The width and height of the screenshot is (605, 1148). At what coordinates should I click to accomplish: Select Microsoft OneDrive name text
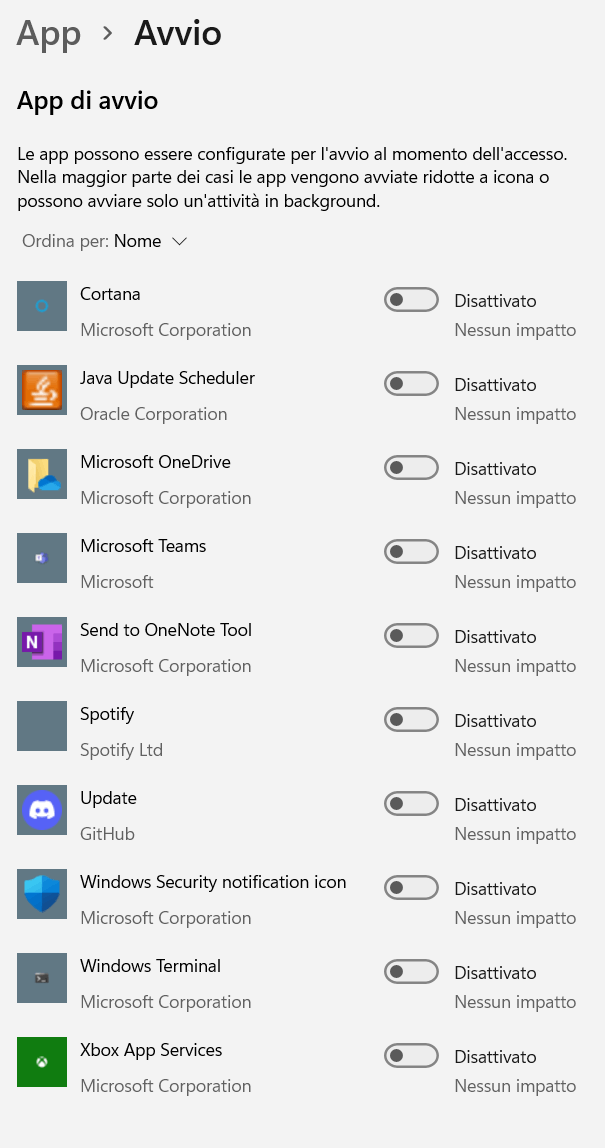point(155,462)
